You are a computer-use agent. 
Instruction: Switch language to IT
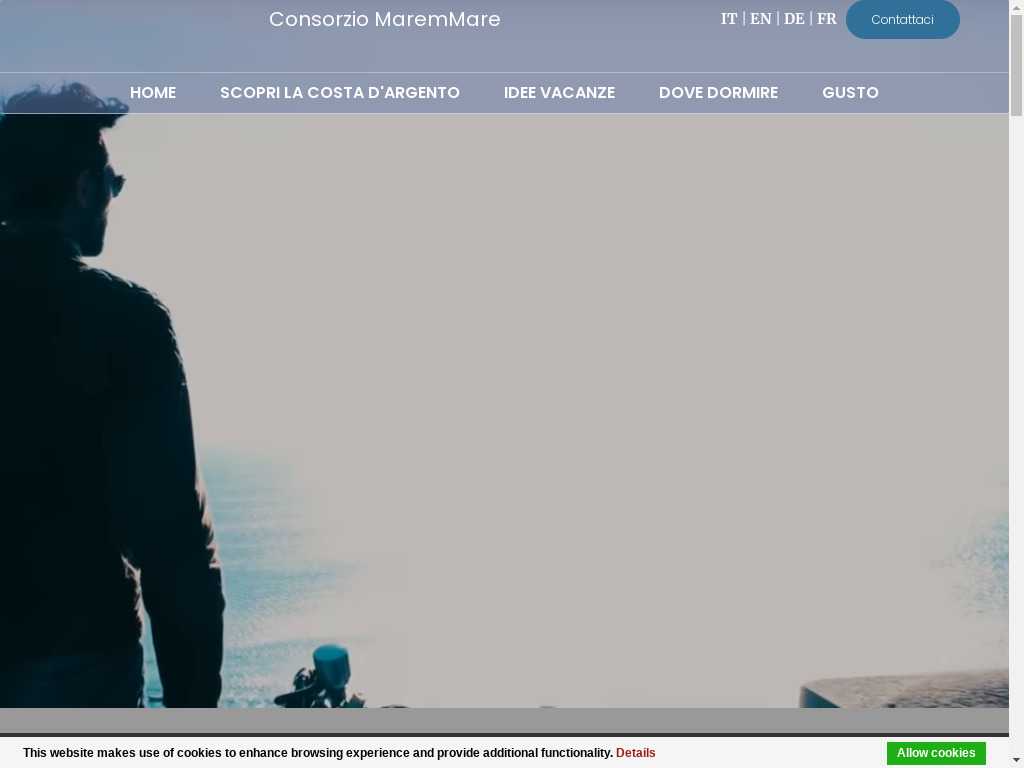tap(729, 19)
